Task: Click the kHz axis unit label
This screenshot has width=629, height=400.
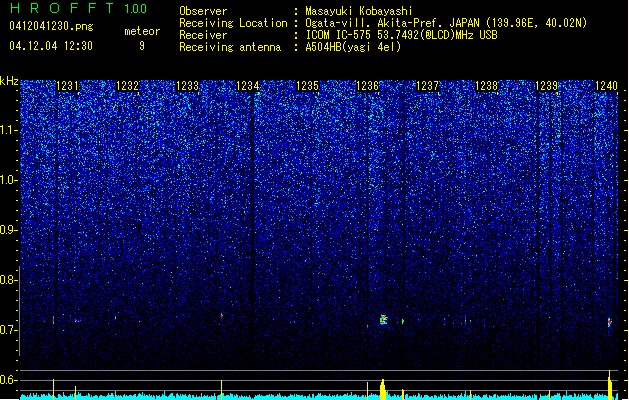Action: (x=9, y=81)
